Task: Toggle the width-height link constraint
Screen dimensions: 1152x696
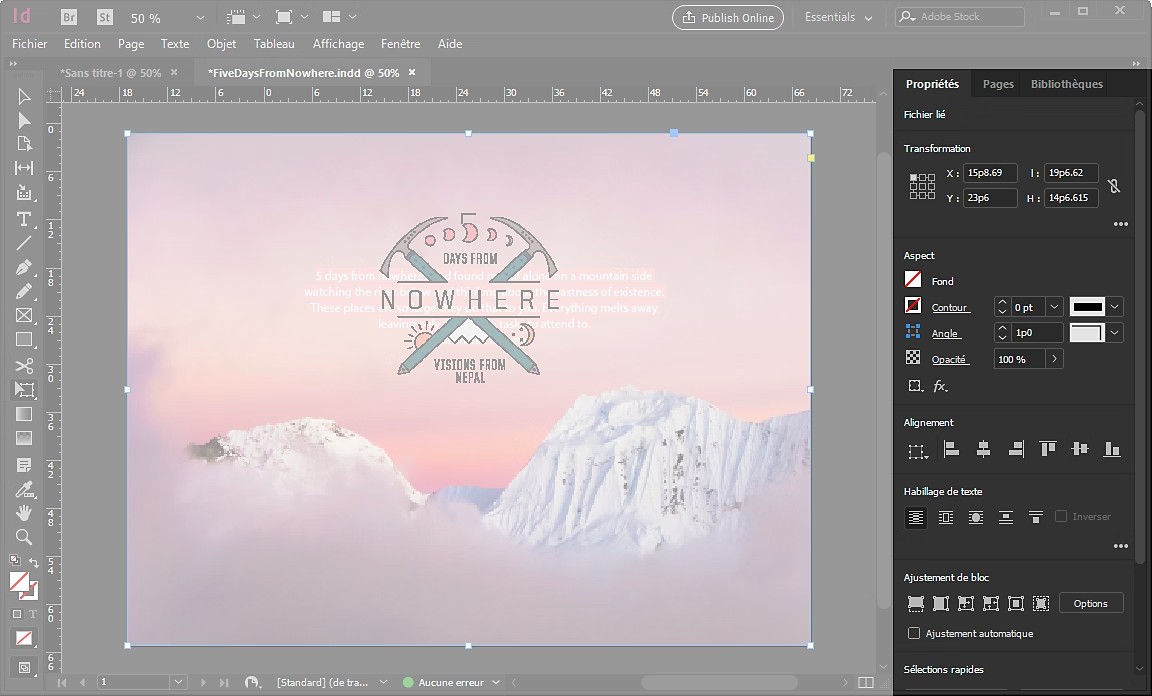Action: coord(1114,186)
